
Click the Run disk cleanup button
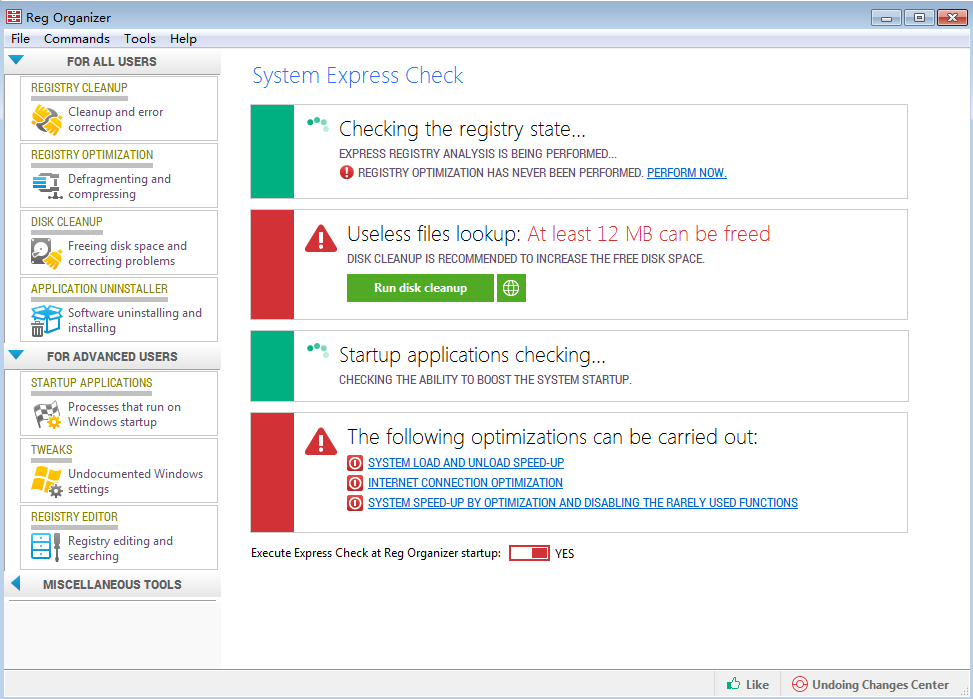420,288
